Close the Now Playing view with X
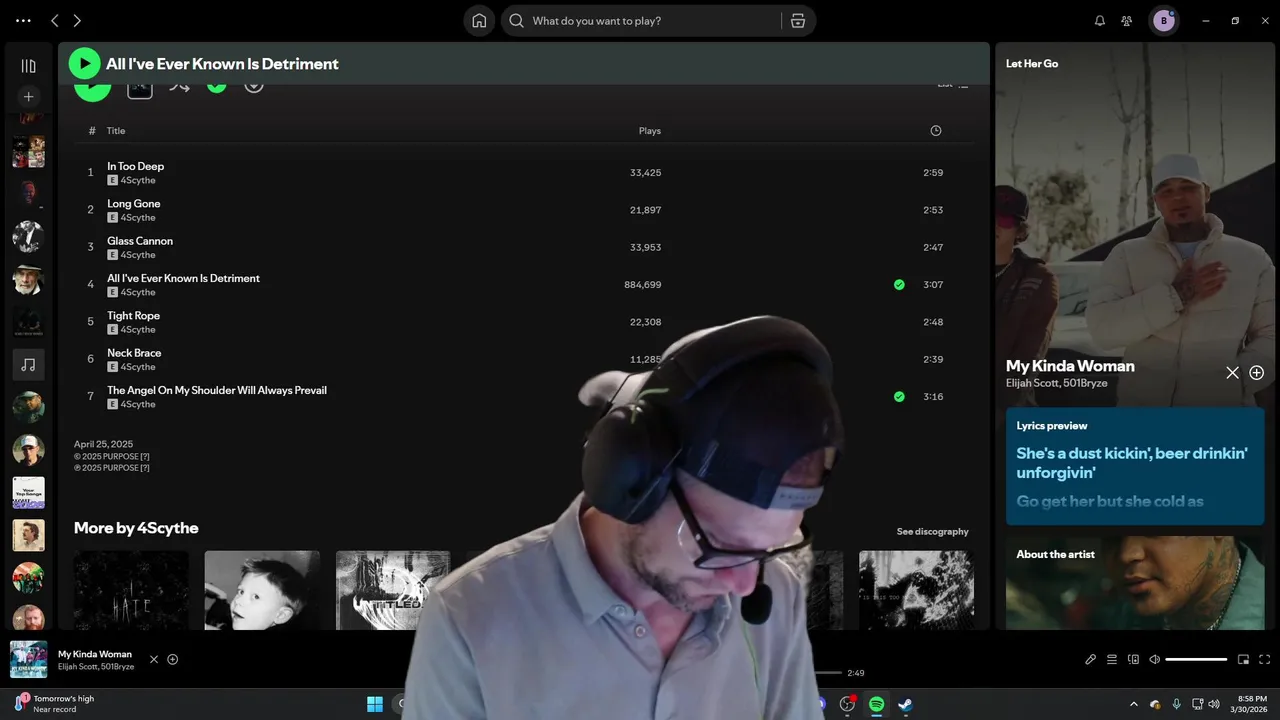The height and width of the screenshot is (720, 1280). tap(1232, 372)
